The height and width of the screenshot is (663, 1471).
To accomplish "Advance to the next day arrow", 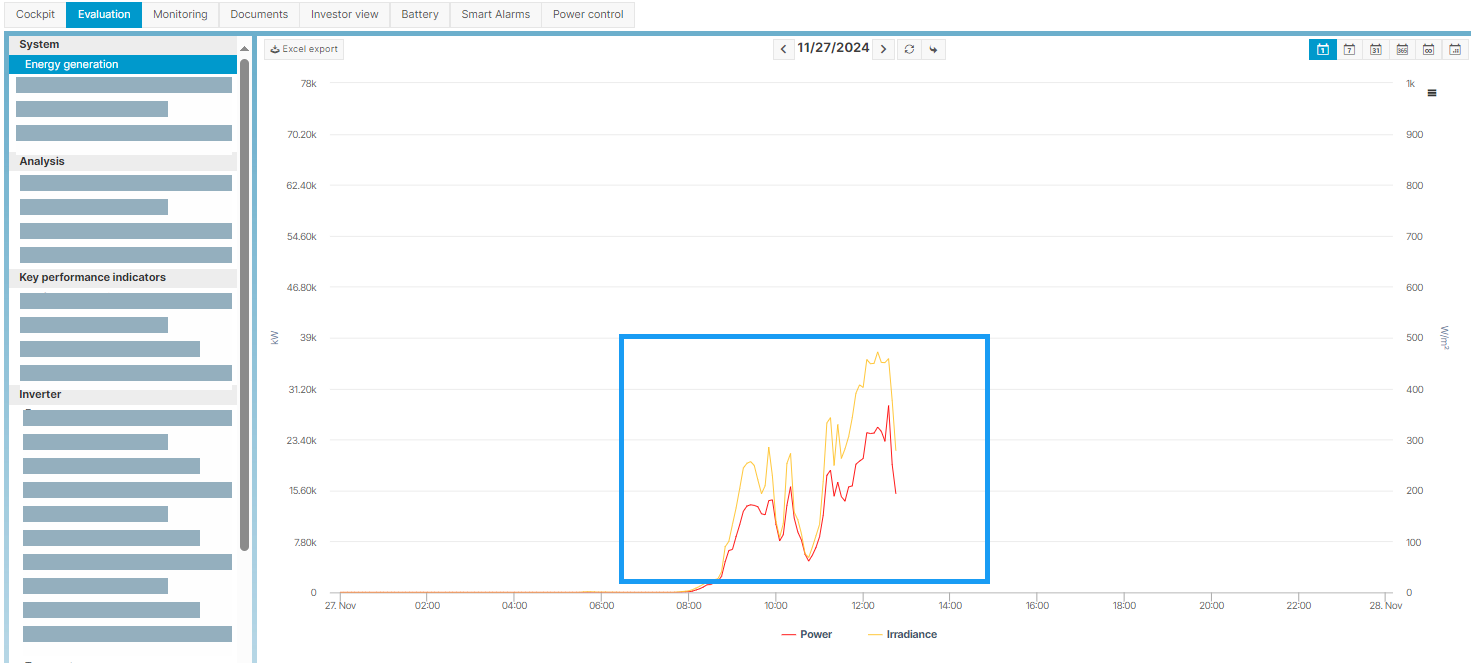I will point(883,49).
